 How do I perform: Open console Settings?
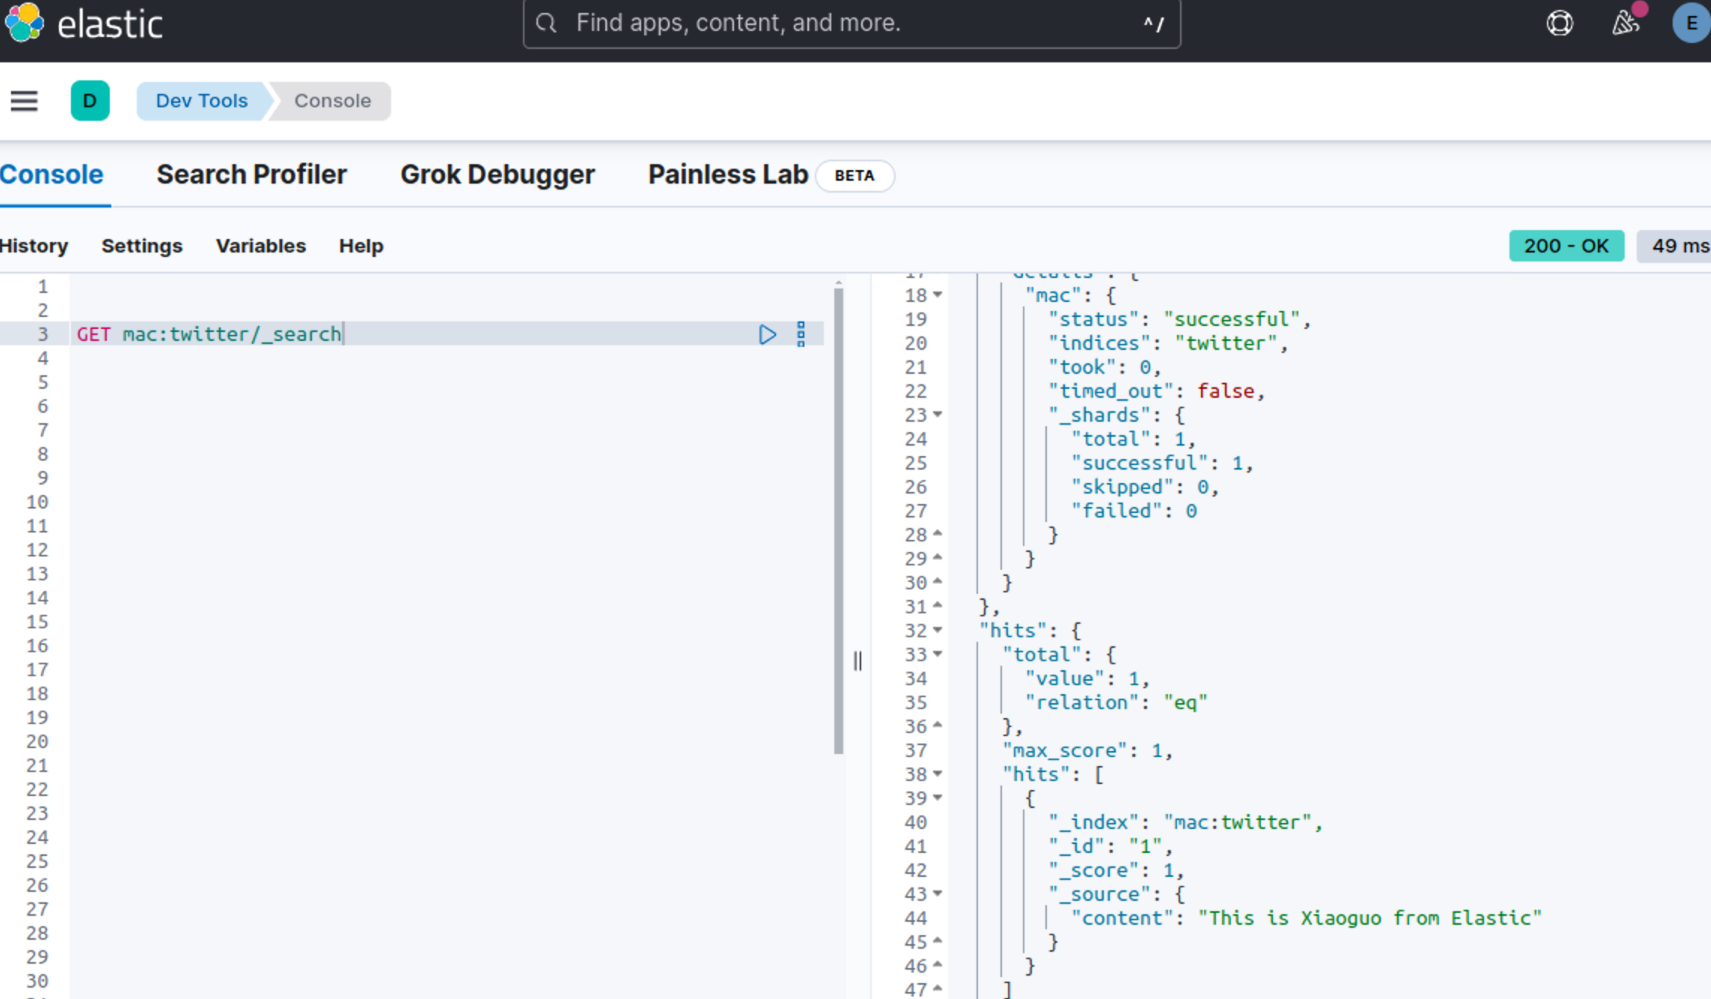142,246
